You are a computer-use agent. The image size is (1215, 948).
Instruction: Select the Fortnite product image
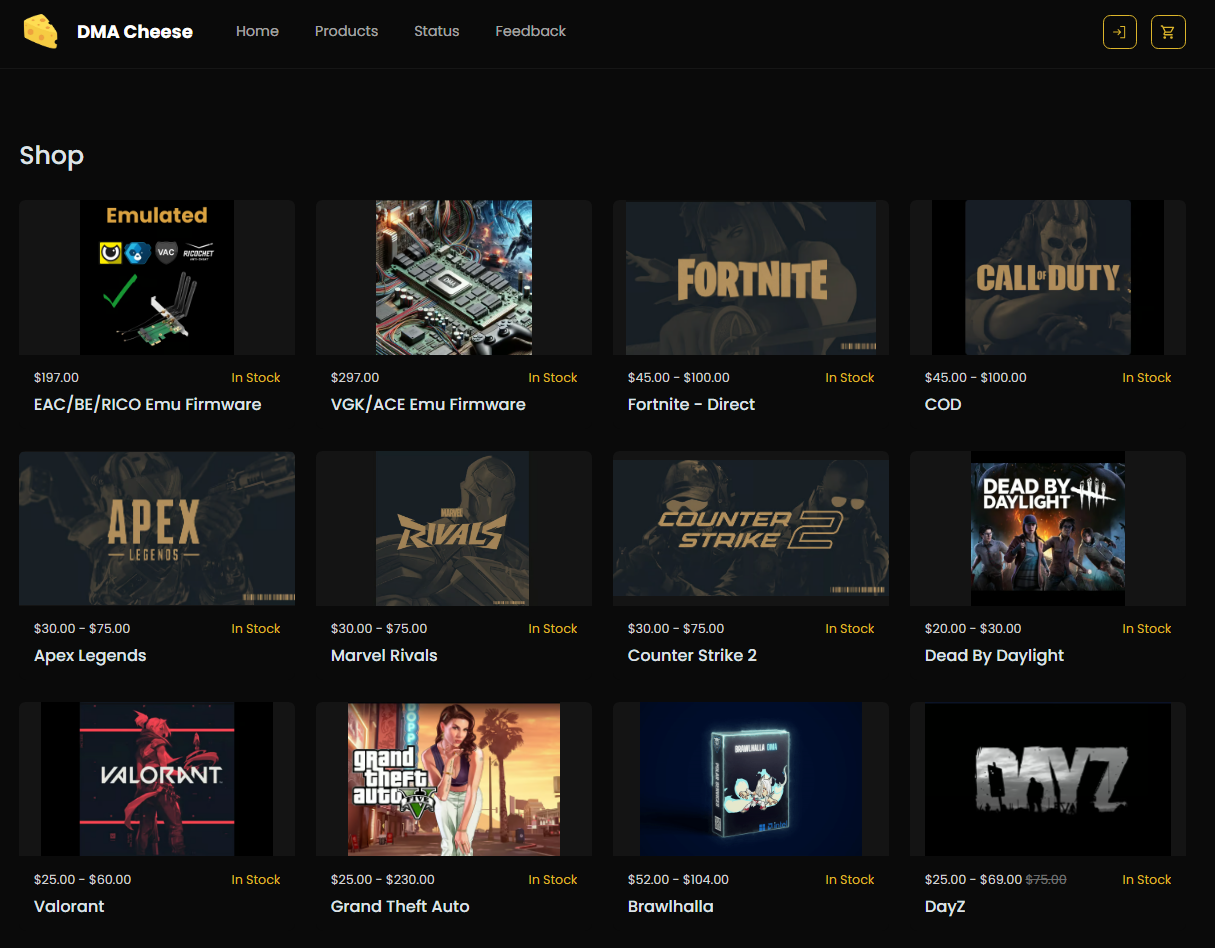(x=750, y=278)
